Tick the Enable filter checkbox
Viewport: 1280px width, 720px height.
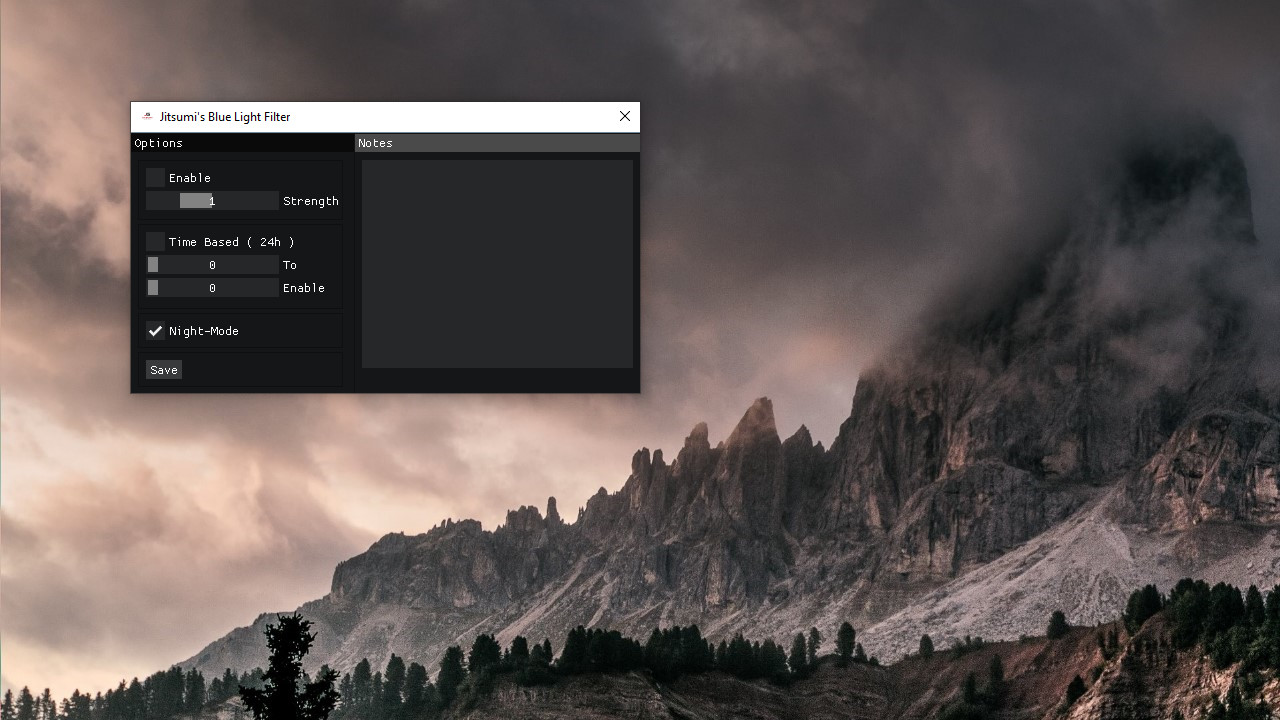pyautogui.click(x=155, y=178)
